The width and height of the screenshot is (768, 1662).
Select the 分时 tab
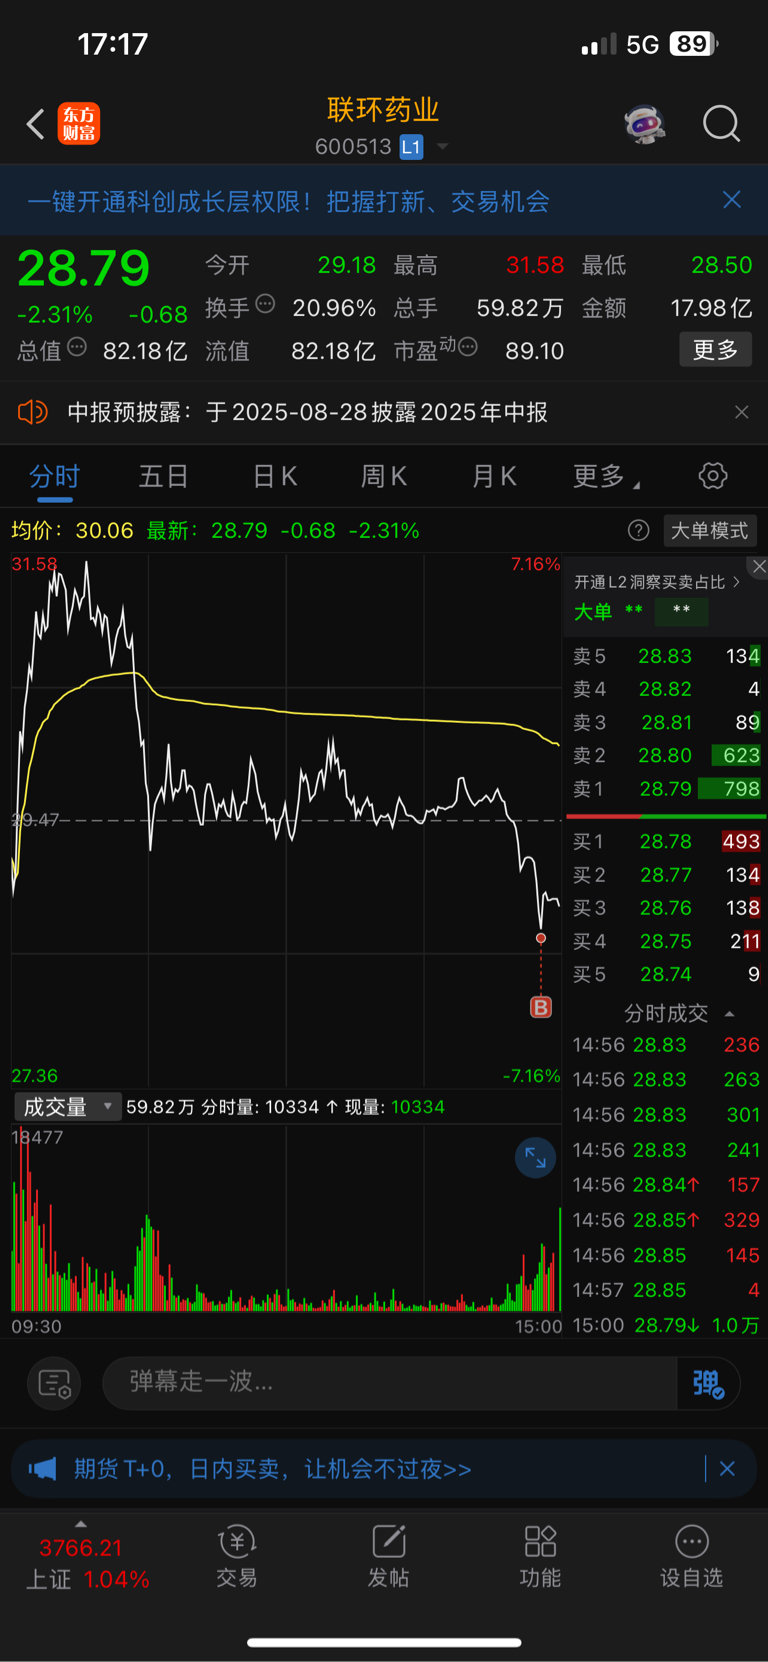pyautogui.click(x=54, y=477)
